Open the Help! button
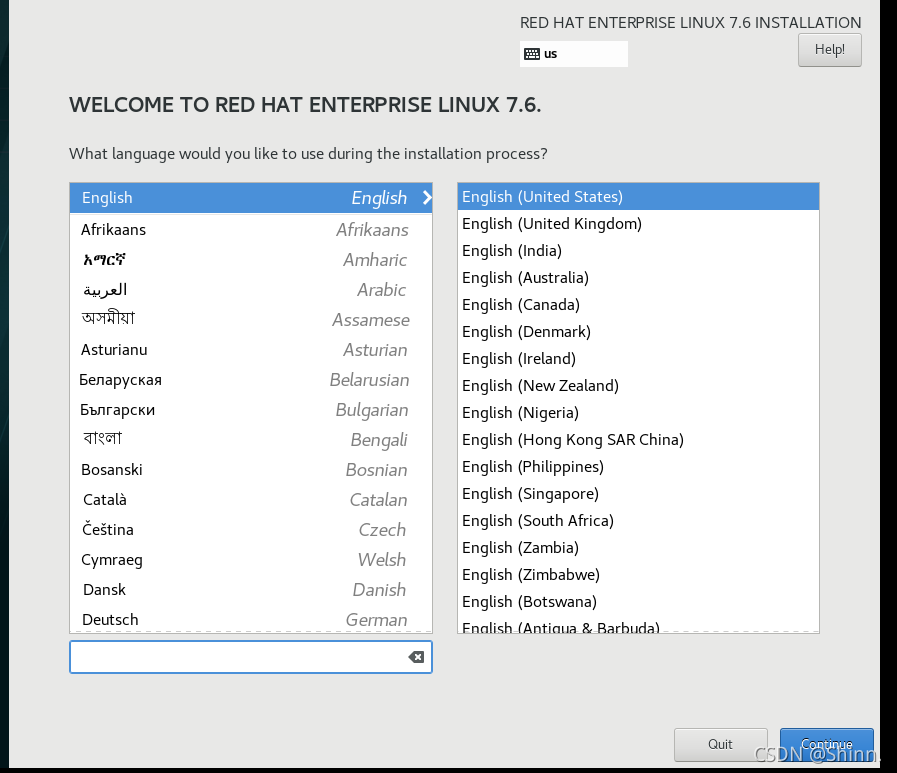Screen dimensions: 897x773 (x=829, y=50)
